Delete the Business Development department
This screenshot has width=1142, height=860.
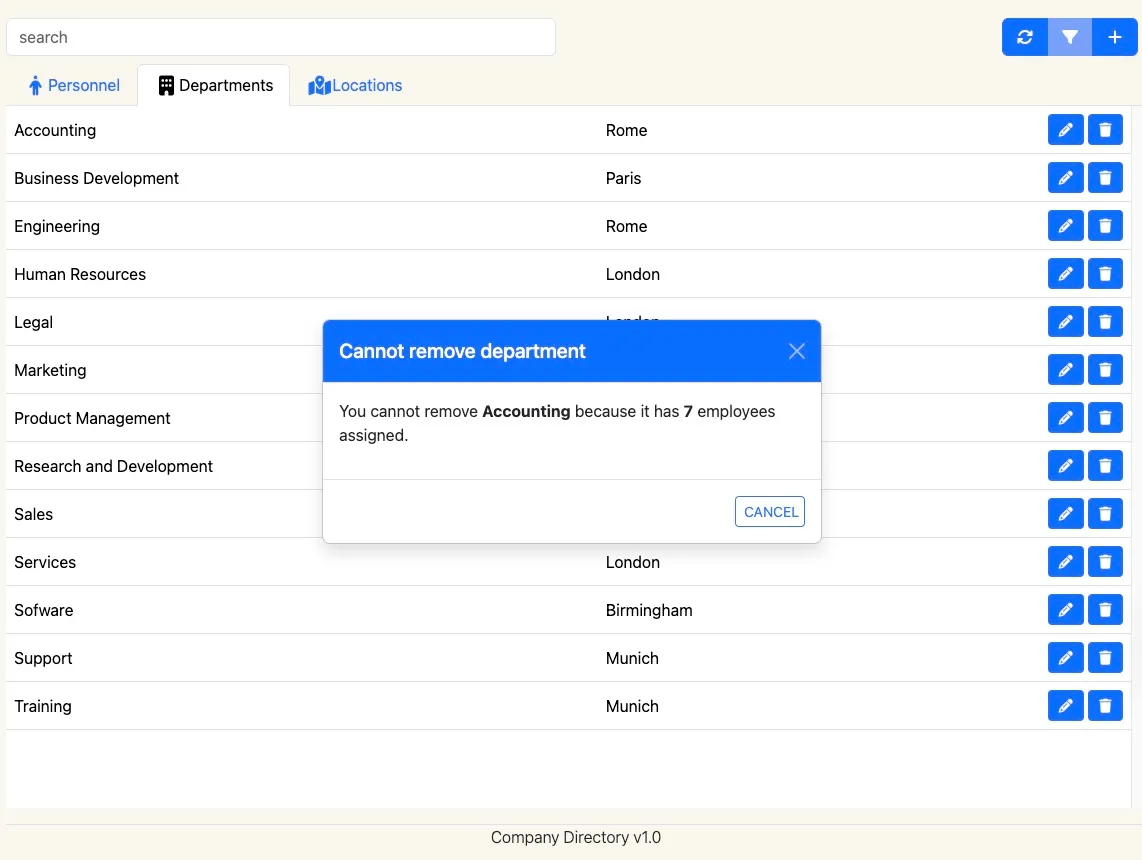tap(1105, 178)
